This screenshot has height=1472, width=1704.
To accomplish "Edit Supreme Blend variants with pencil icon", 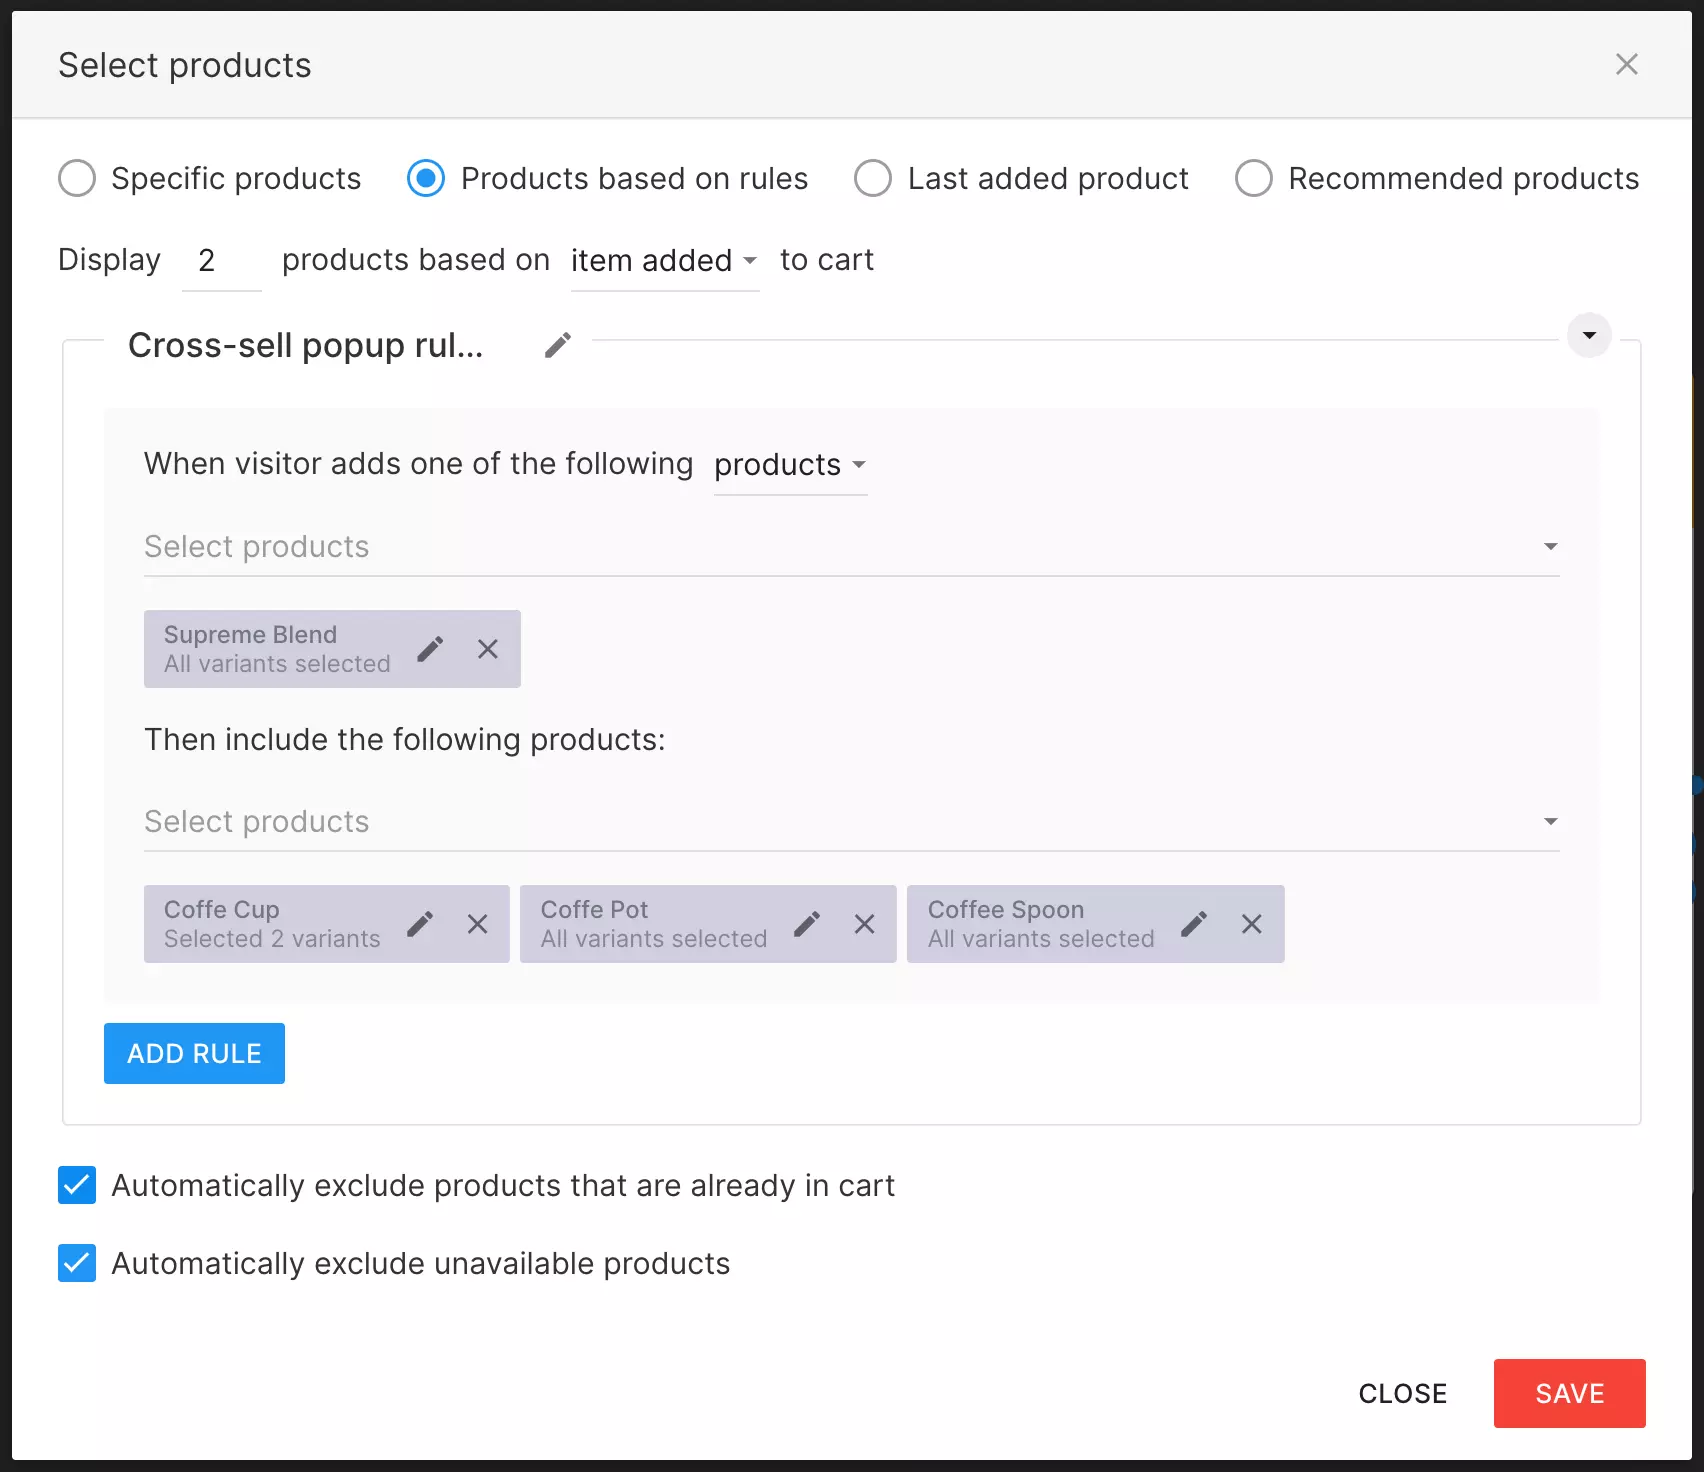I will coord(430,649).
